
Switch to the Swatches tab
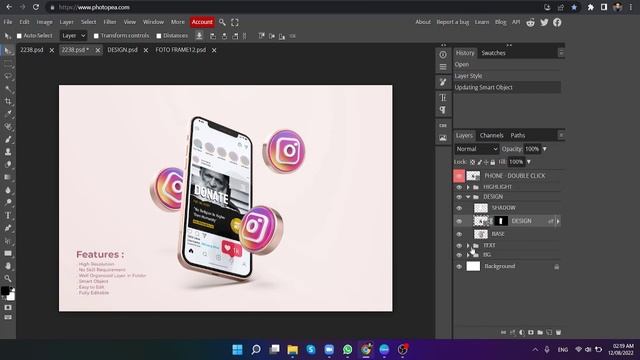point(493,53)
